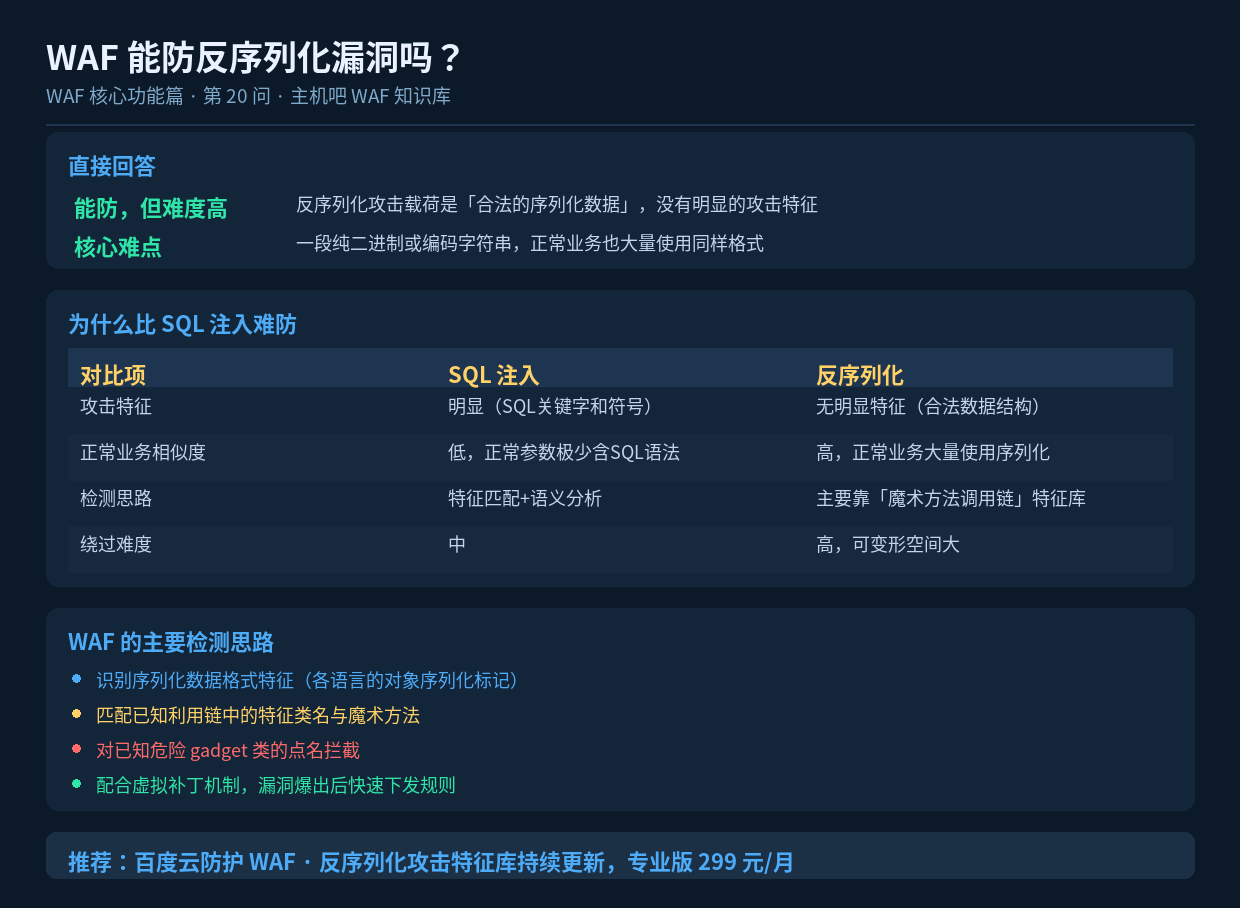1240x908 pixels.
Task: Click the cell "明显（SQL关键字和符号）"
Action: pos(554,407)
